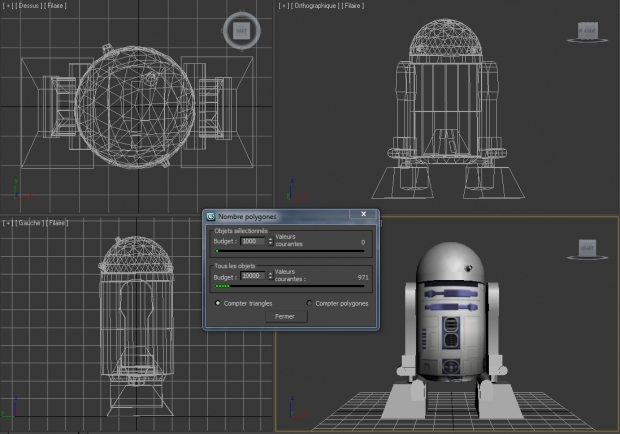Open the Filaire shading menu in the Gauche viewport
Viewport: 620px width, 434px height.
click(57, 223)
